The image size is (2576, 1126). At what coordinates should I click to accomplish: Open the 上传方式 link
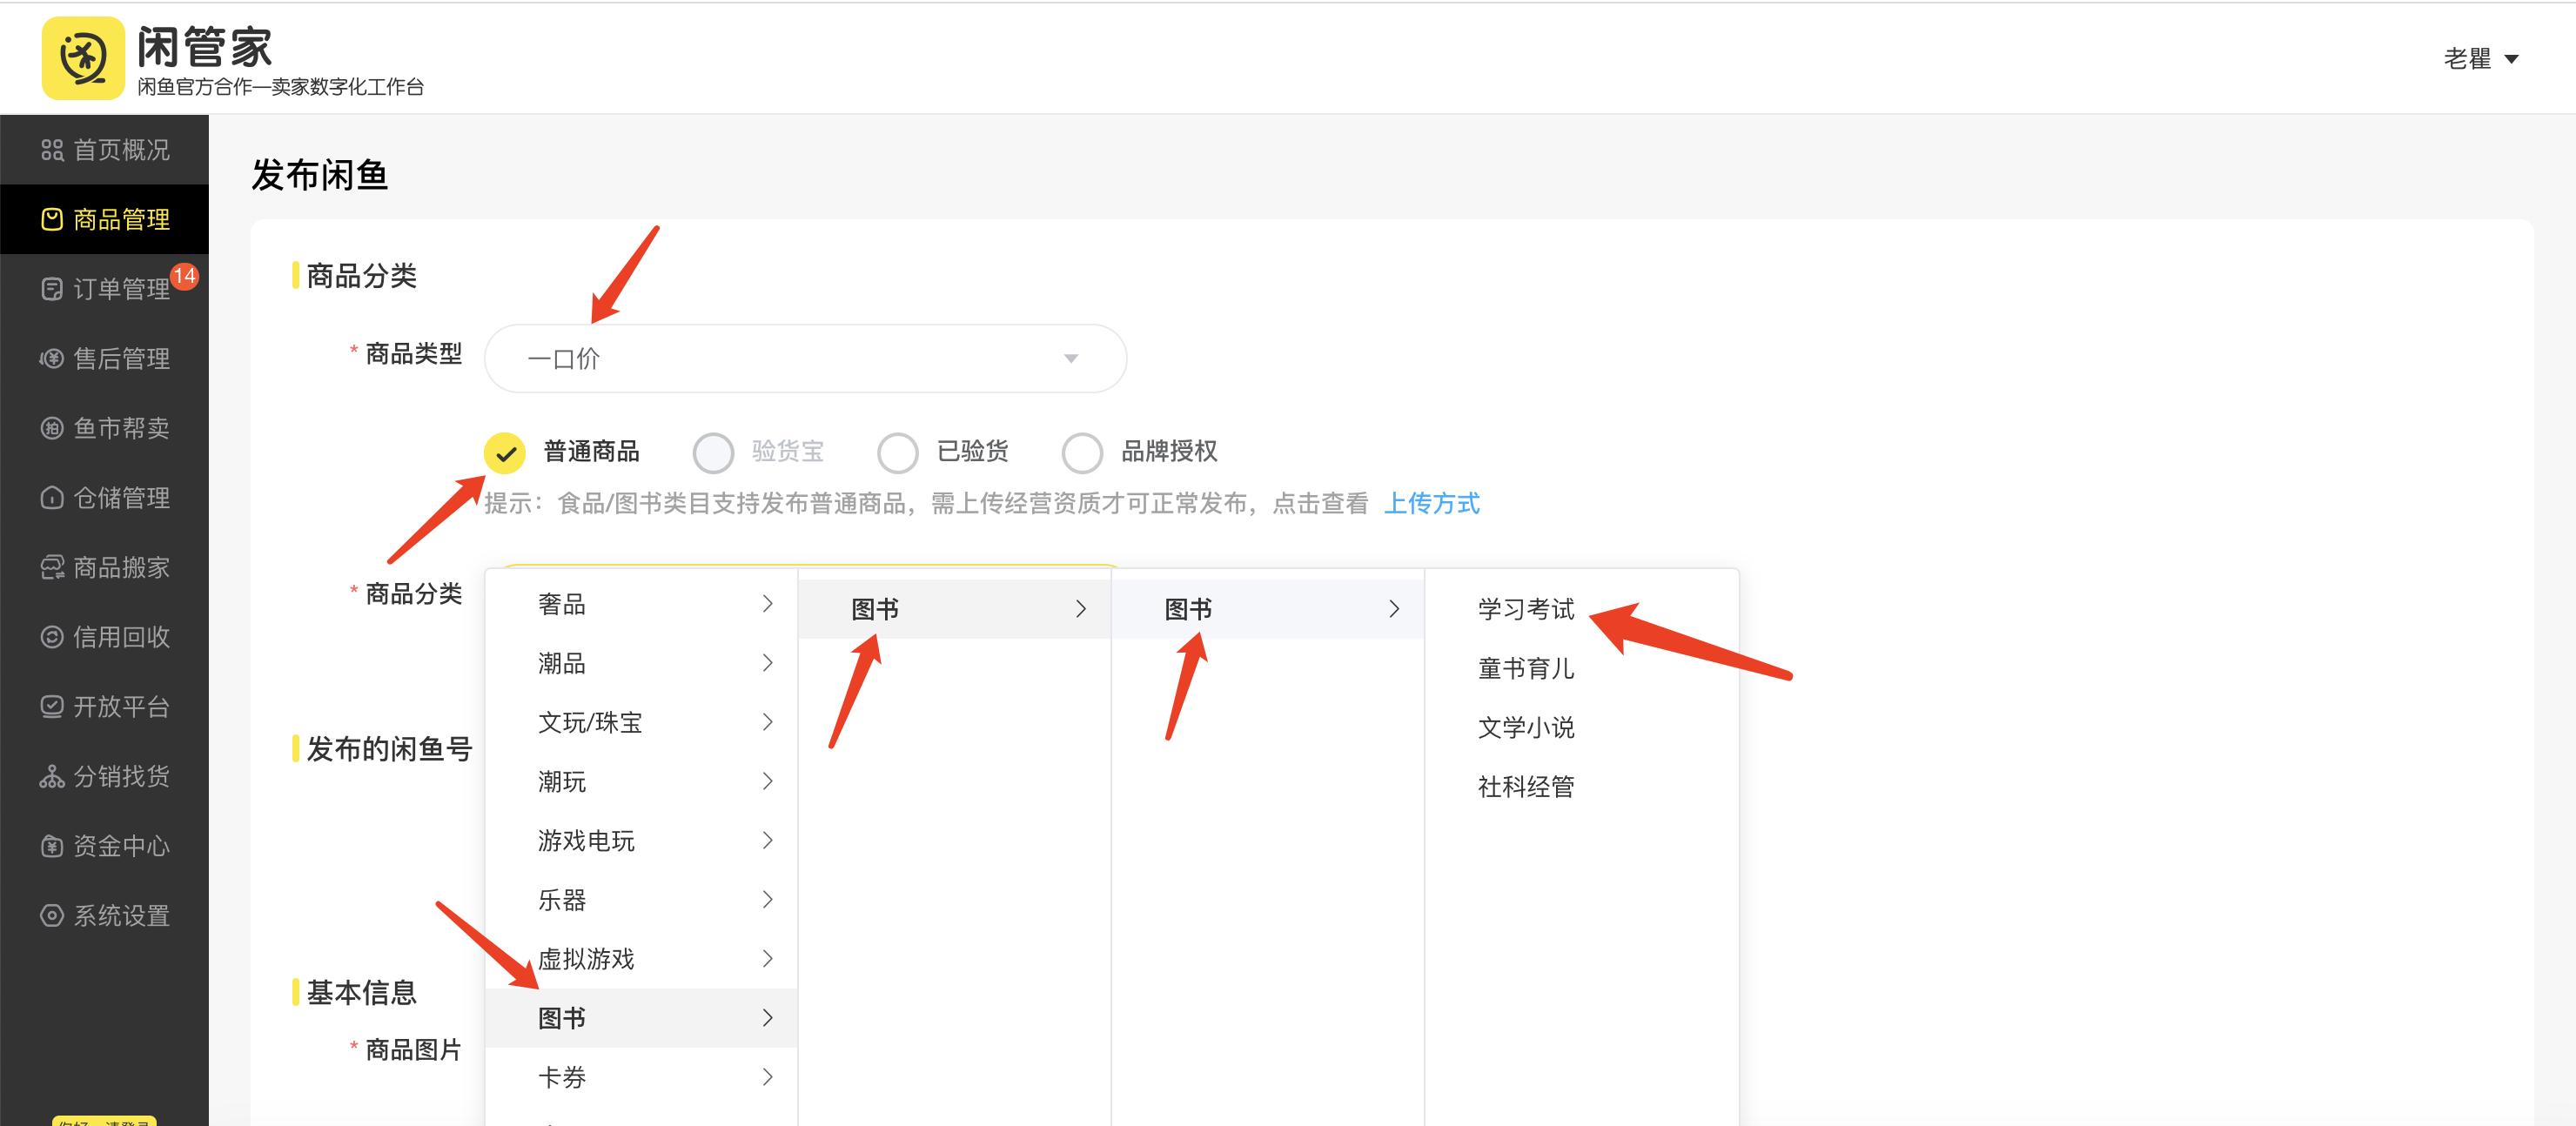tap(1431, 503)
